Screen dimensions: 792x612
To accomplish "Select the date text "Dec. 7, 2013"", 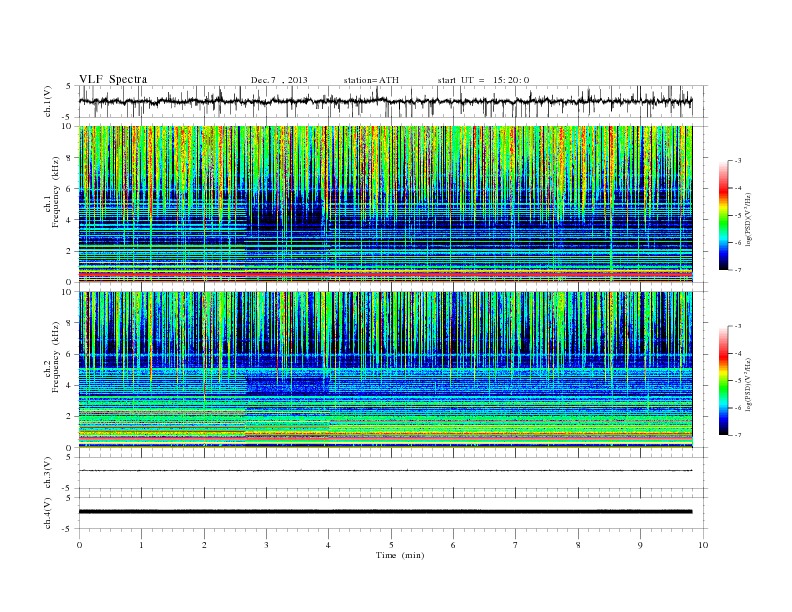I will [279, 80].
